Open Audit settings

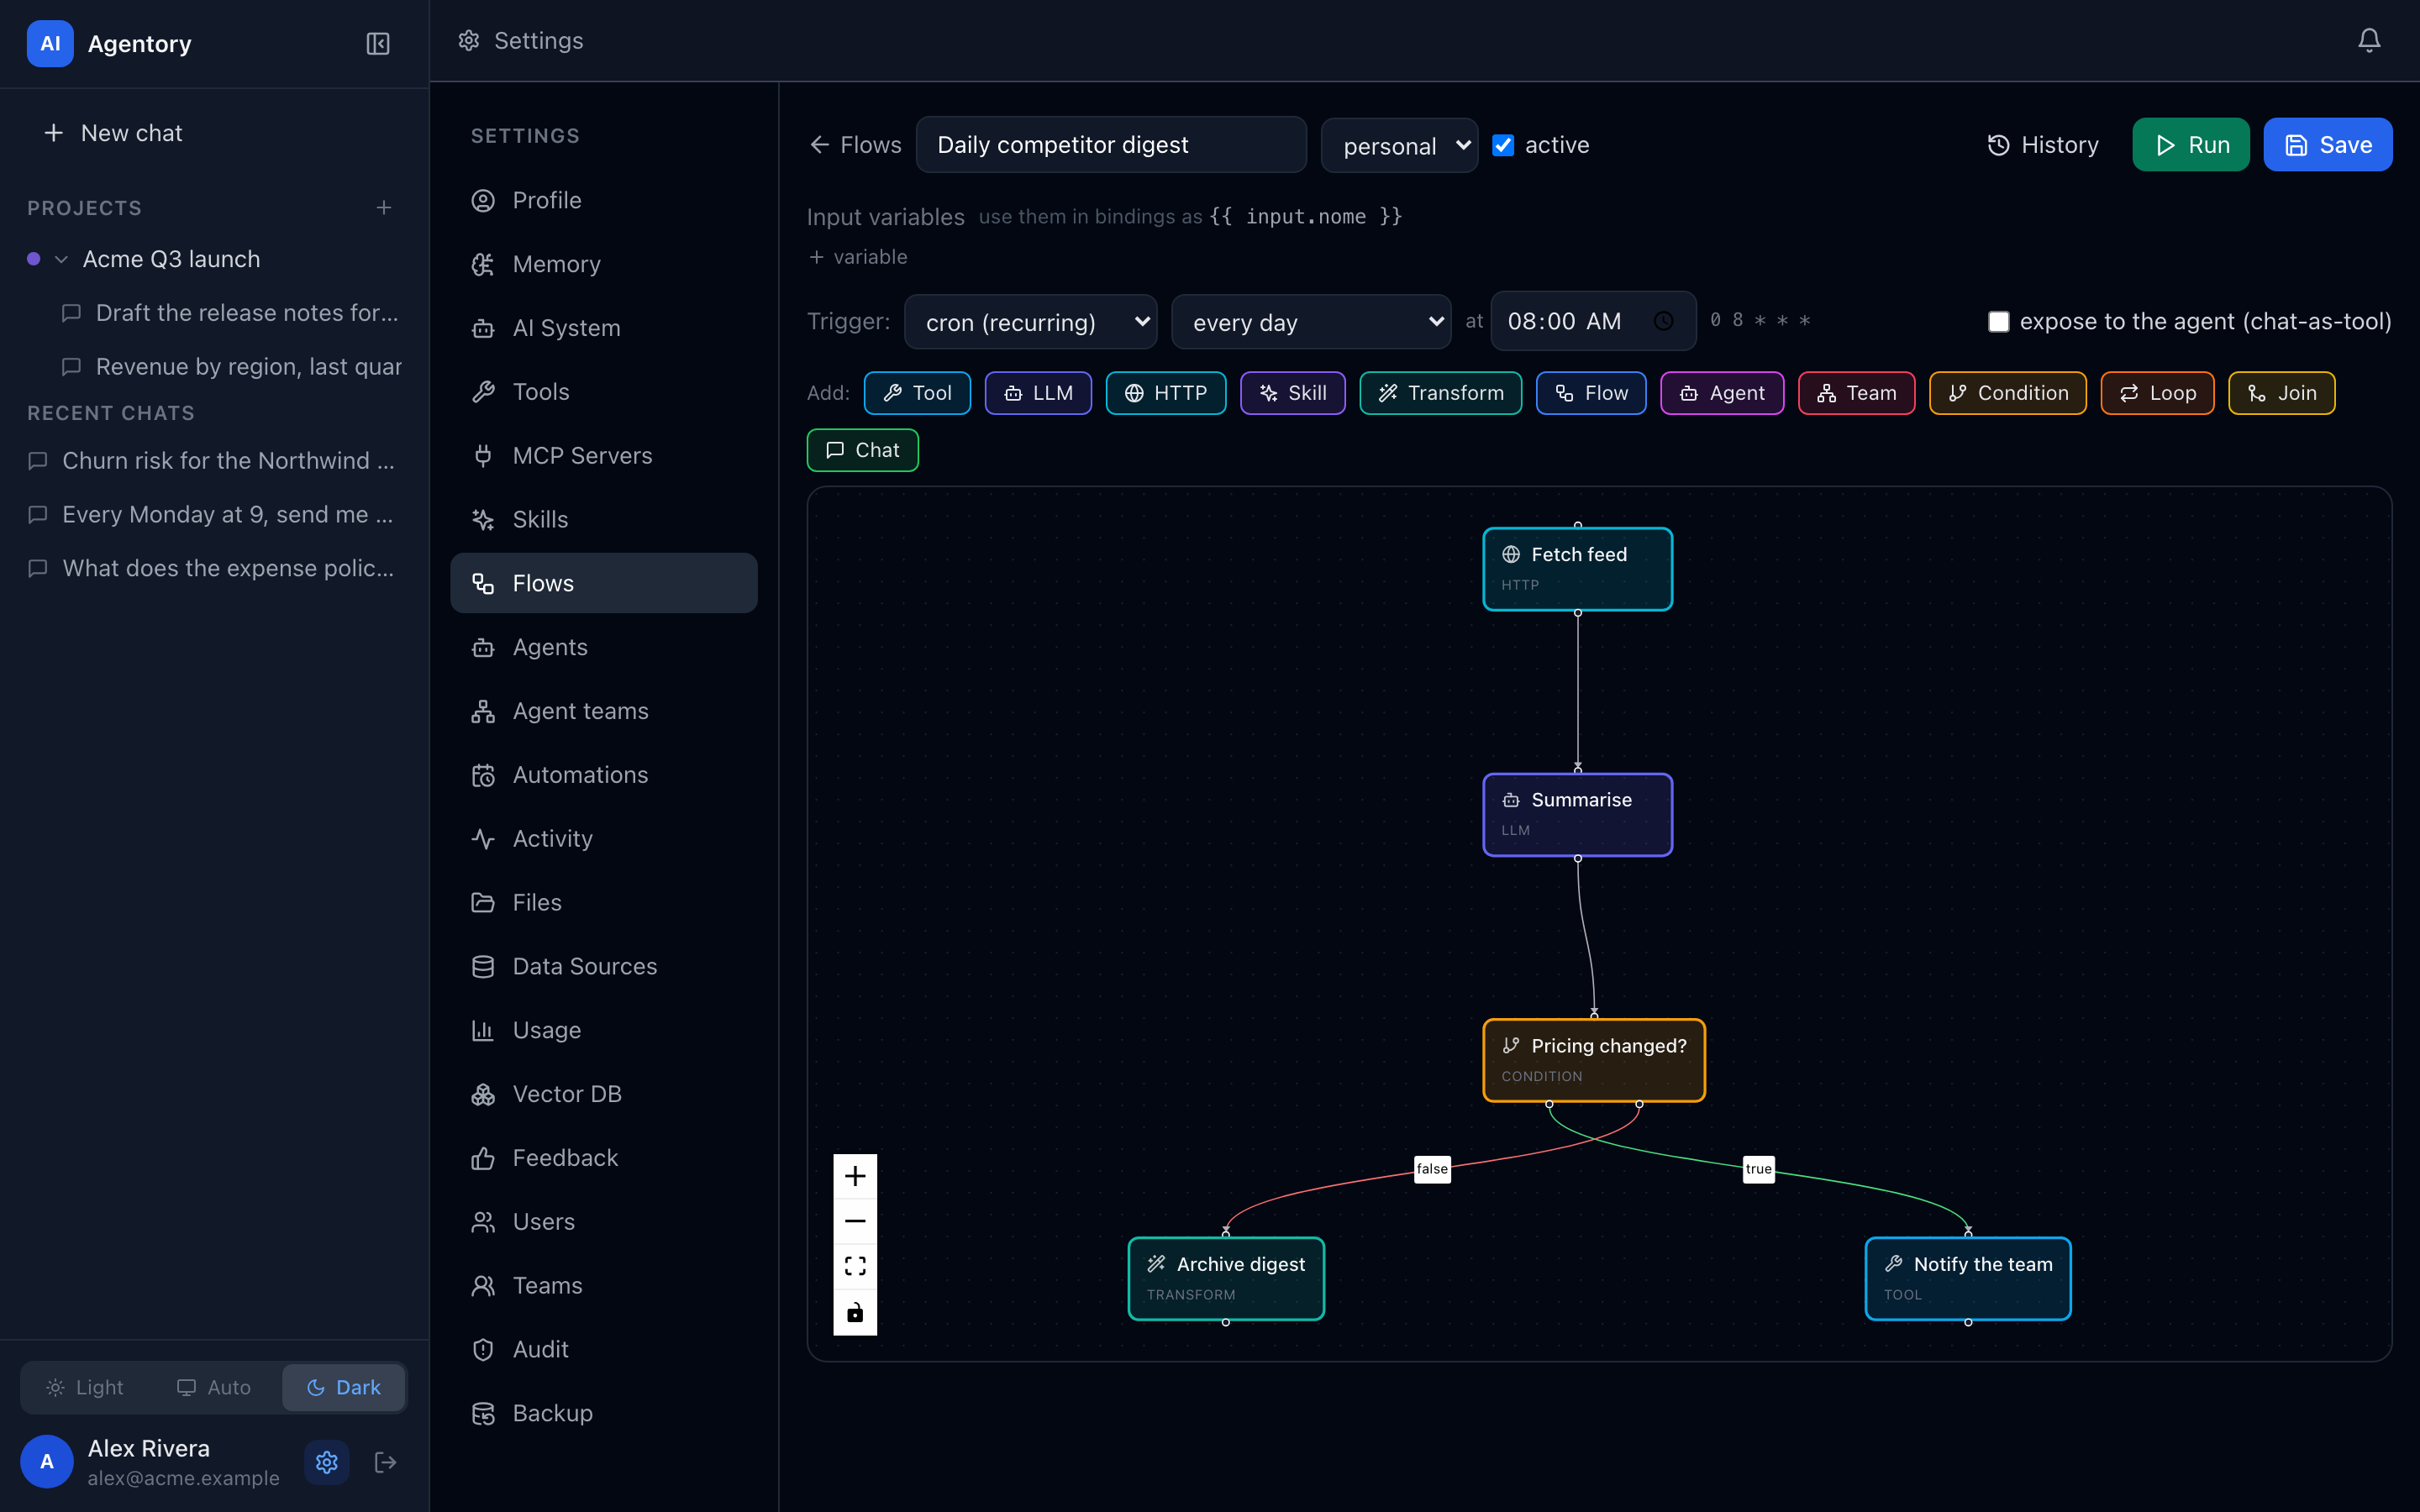click(604, 1349)
